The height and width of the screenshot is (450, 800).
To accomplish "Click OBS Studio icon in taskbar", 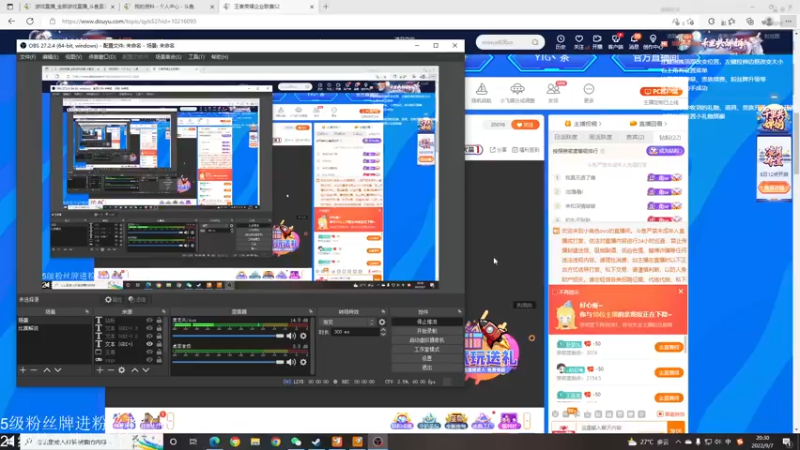I will (x=378, y=441).
